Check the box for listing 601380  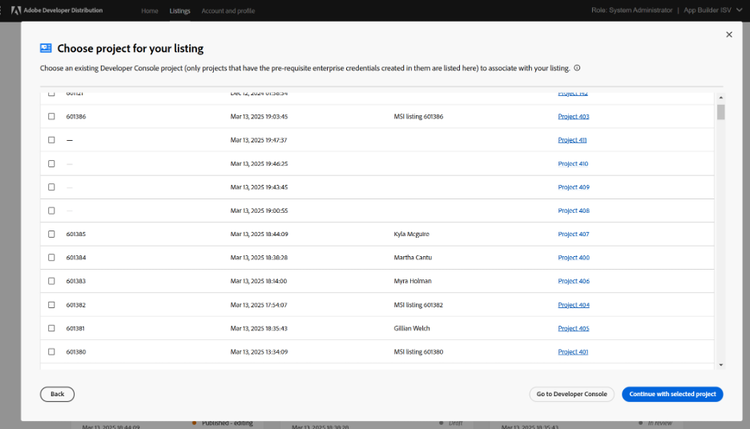tap(52, 351)
